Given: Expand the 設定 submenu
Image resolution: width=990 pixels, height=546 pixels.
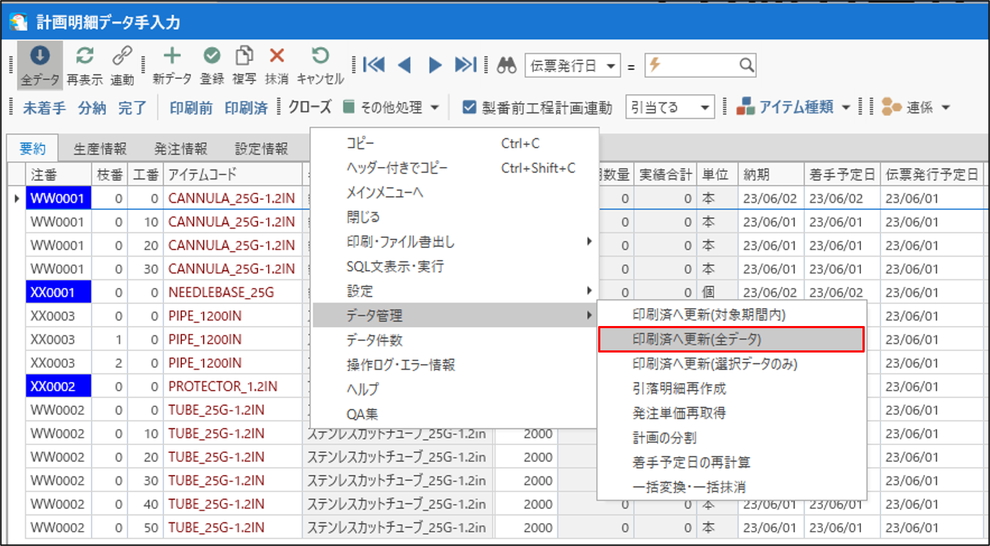Looking at the screenshot, I should pos(455,291).
